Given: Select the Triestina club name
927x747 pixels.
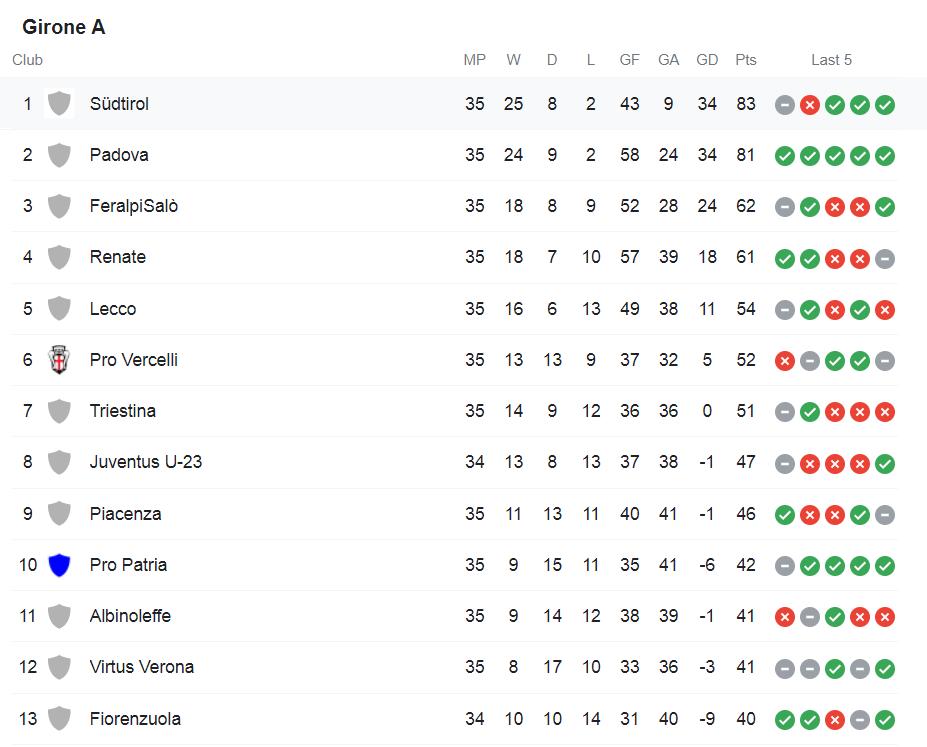Looking at the screenshot, I should click(122, 411).
